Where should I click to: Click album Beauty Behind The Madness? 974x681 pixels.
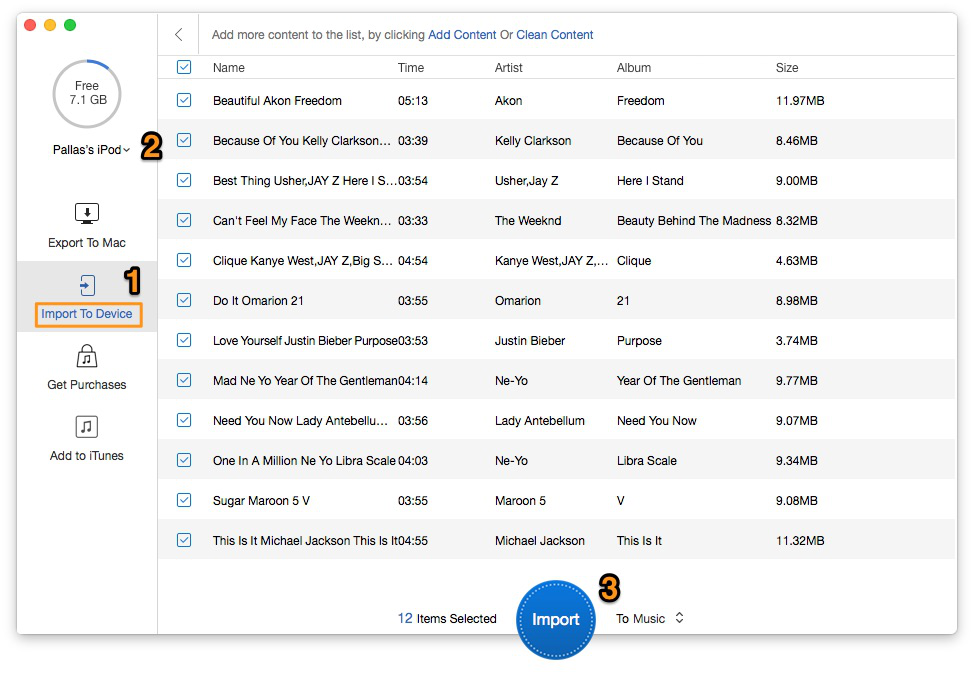(694, 221)
